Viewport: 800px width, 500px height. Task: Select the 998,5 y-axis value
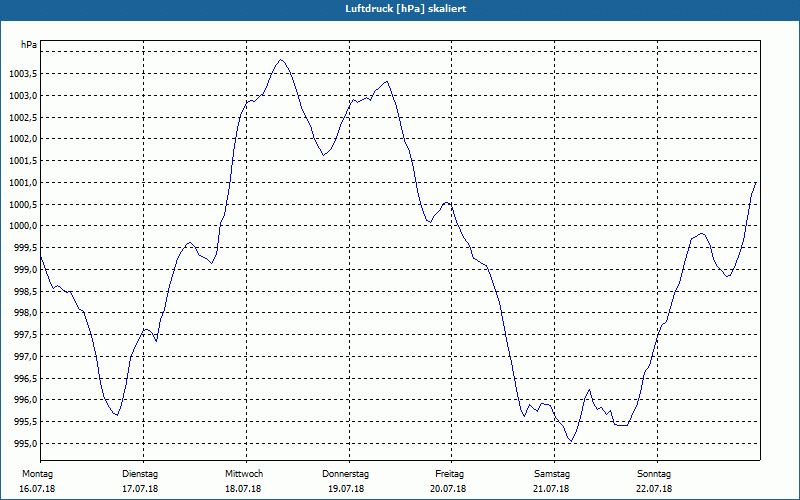pos(25,291)
